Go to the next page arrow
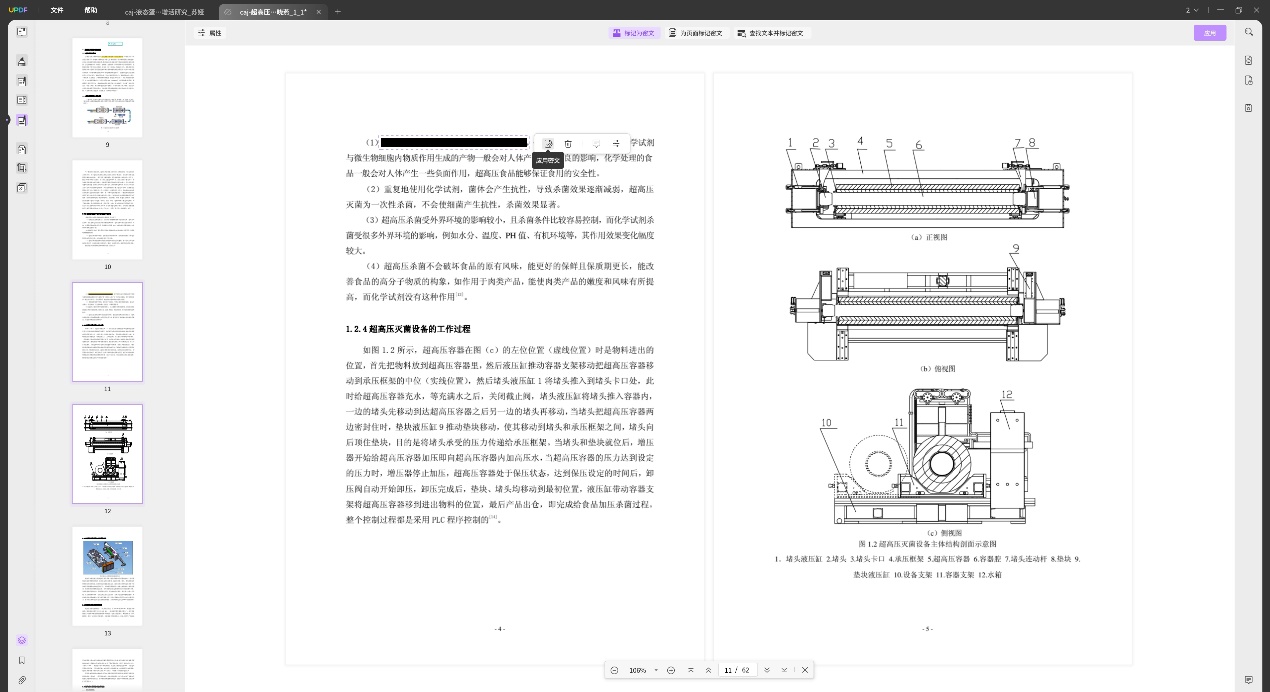Image resolution: width=1270 pixels, height=692 pixels. 767,670
